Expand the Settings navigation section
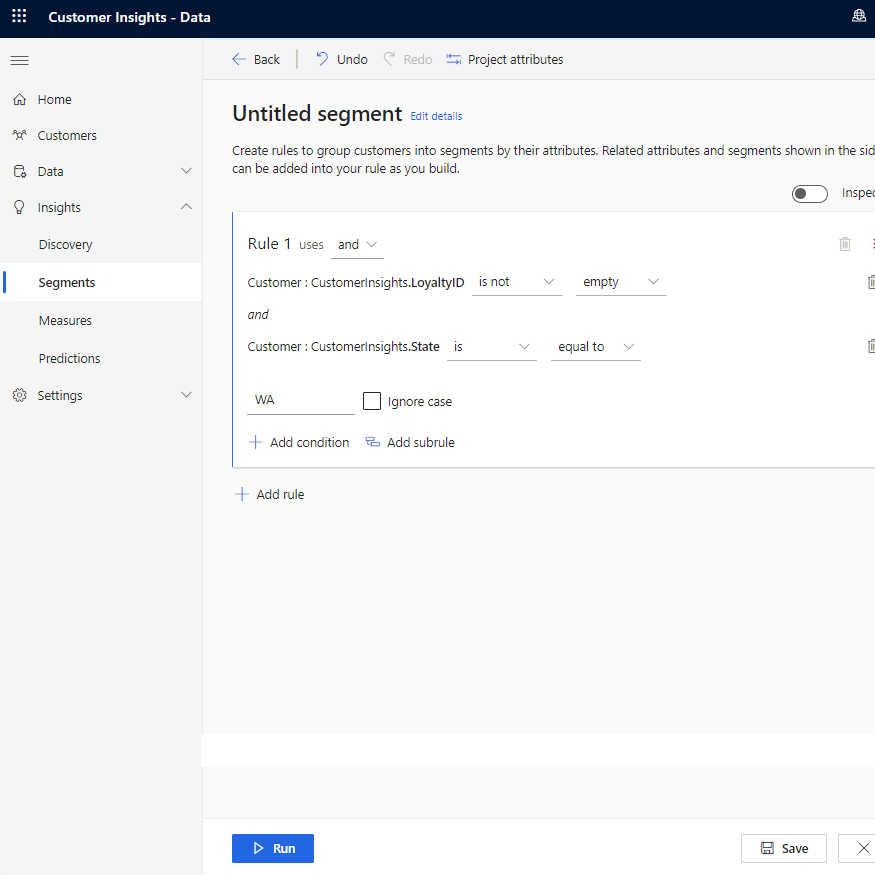 pos(186,395)
